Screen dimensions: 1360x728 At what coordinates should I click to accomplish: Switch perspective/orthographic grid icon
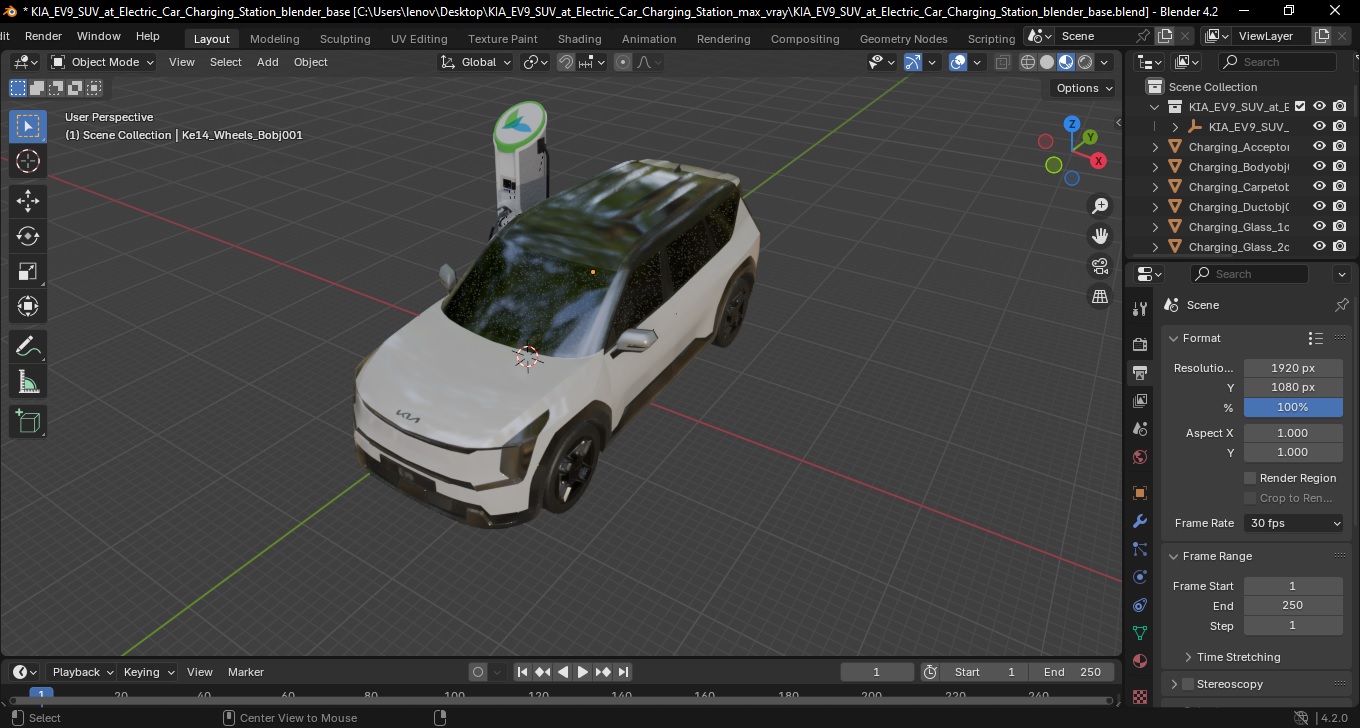(x=1100, y=297)
